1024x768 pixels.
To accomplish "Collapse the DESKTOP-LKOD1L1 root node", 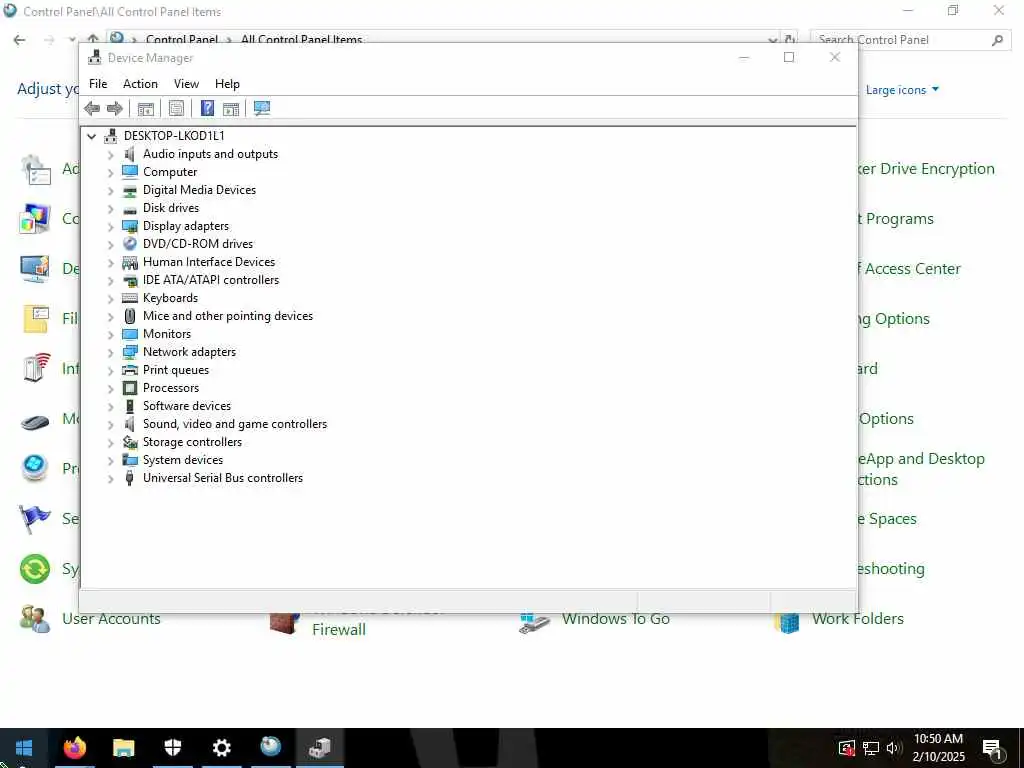I will point(91,136).
